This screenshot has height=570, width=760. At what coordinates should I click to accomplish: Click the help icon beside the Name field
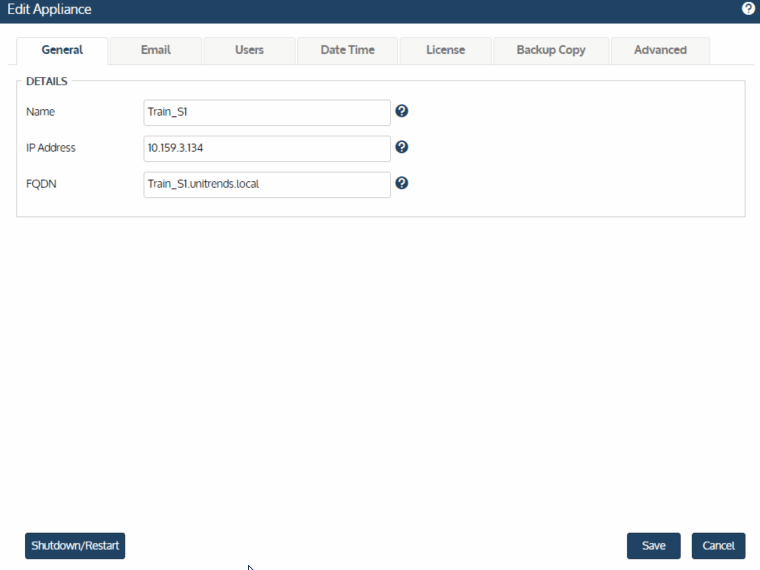click(401, 111)
